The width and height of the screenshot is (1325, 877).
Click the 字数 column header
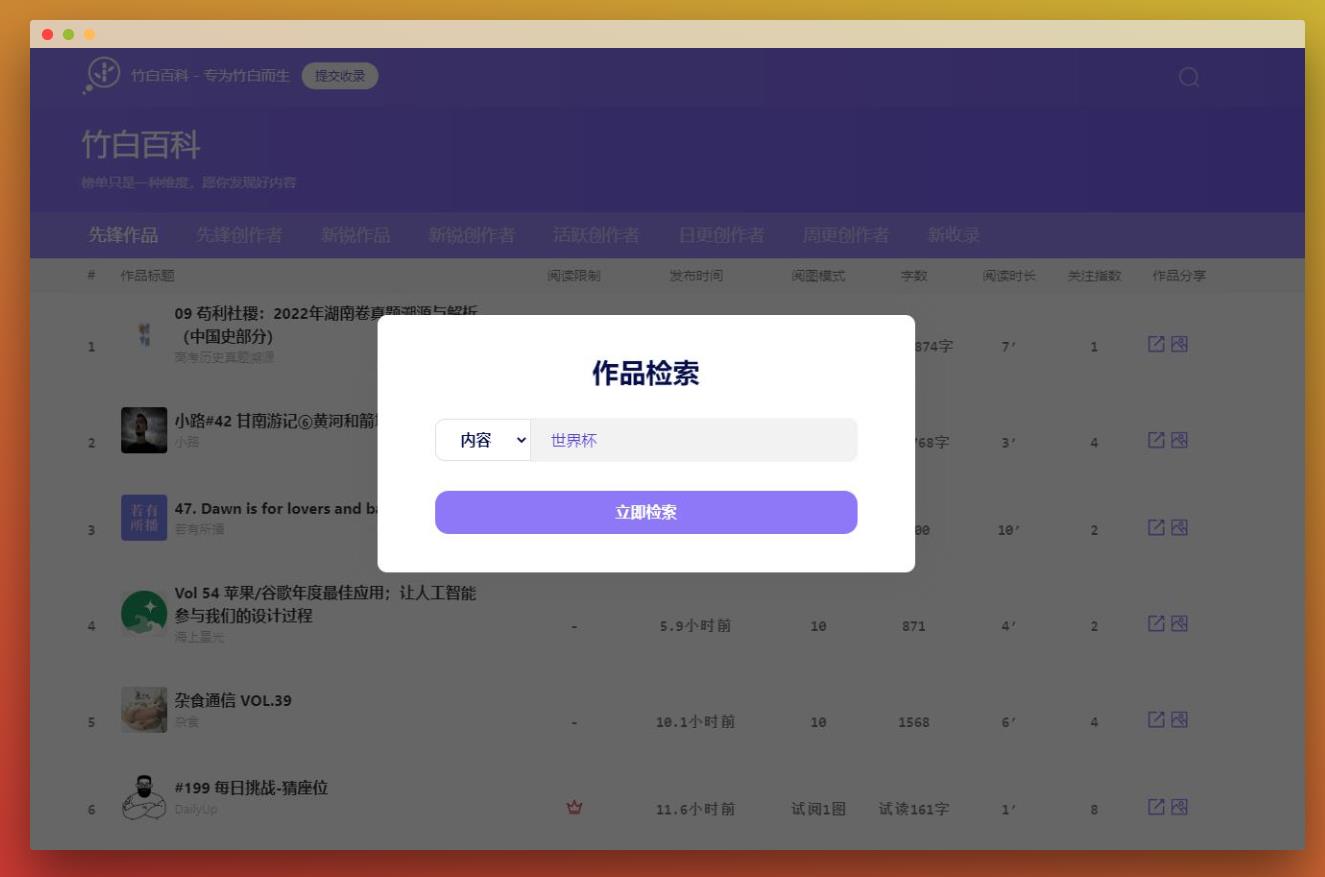pos(914,276)
